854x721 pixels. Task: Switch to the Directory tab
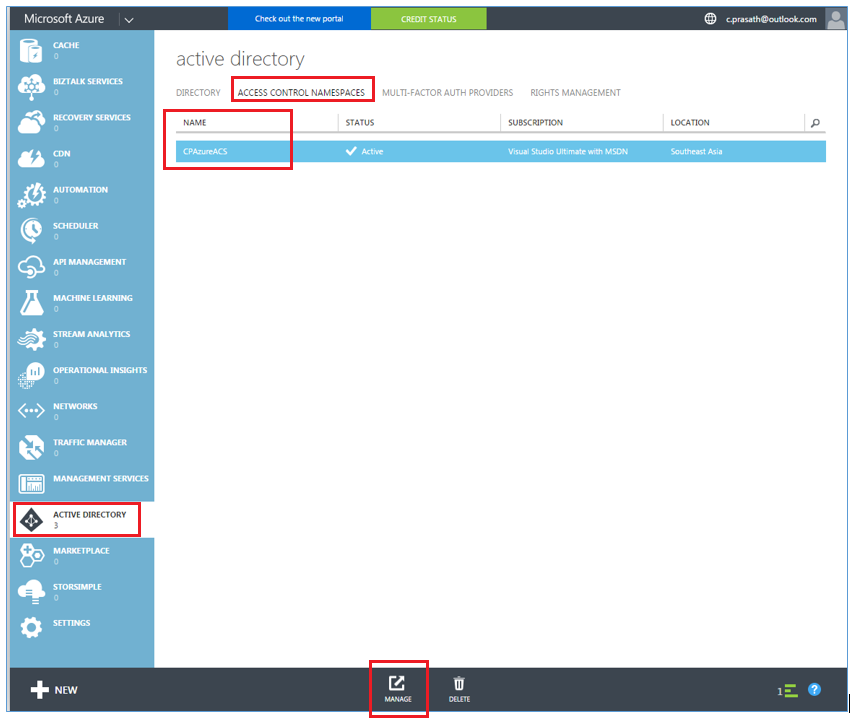point(198,93)
